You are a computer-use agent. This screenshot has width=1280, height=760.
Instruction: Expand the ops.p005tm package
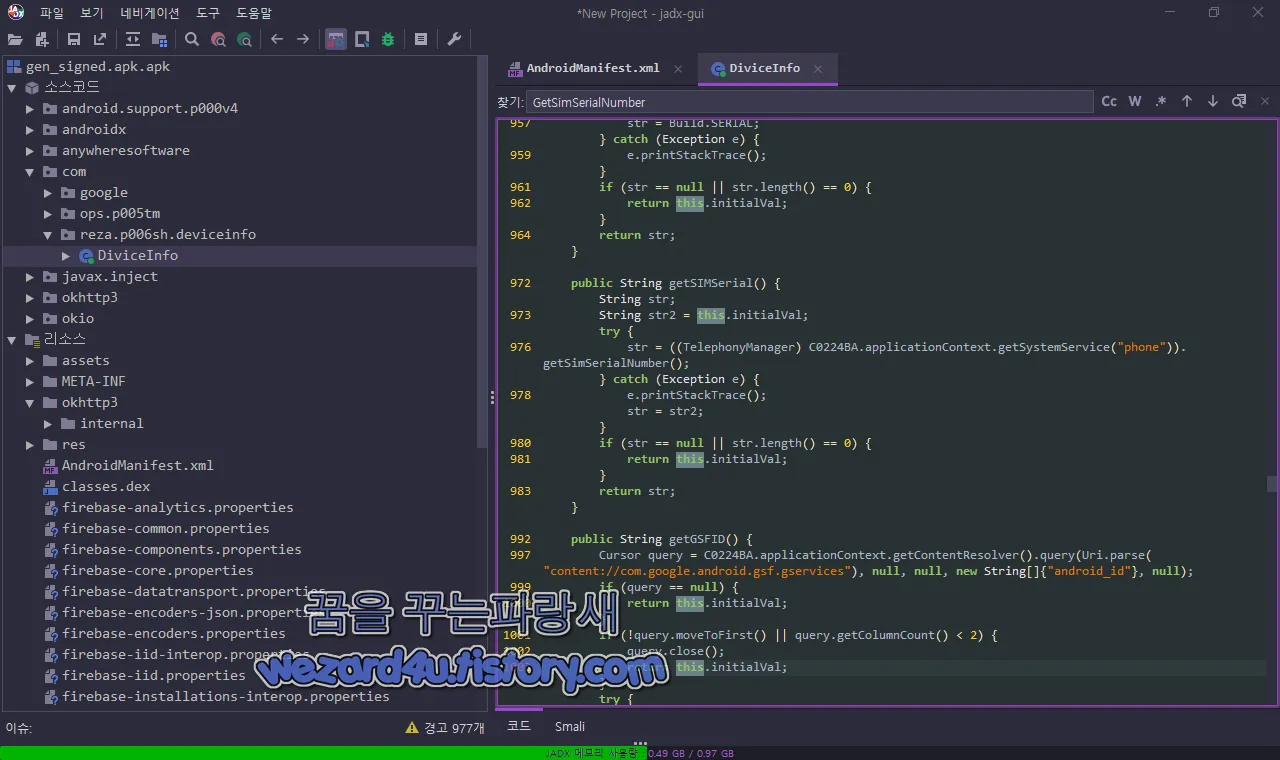point(48,214)
